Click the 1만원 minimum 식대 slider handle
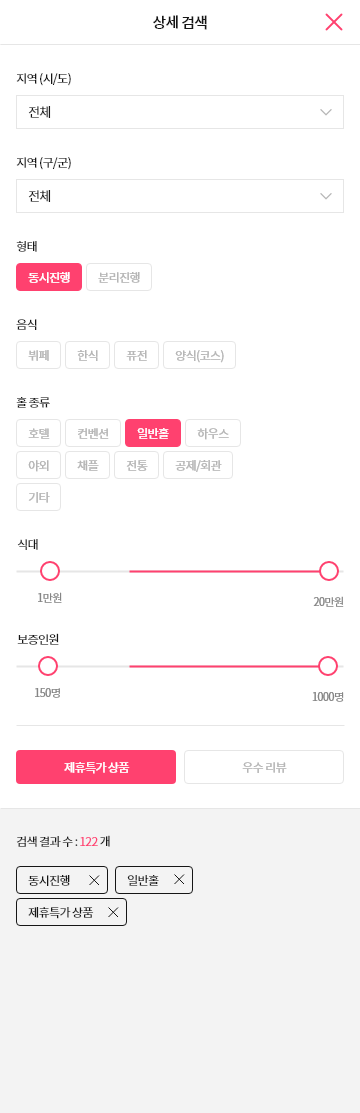 [x=50, y=571]
